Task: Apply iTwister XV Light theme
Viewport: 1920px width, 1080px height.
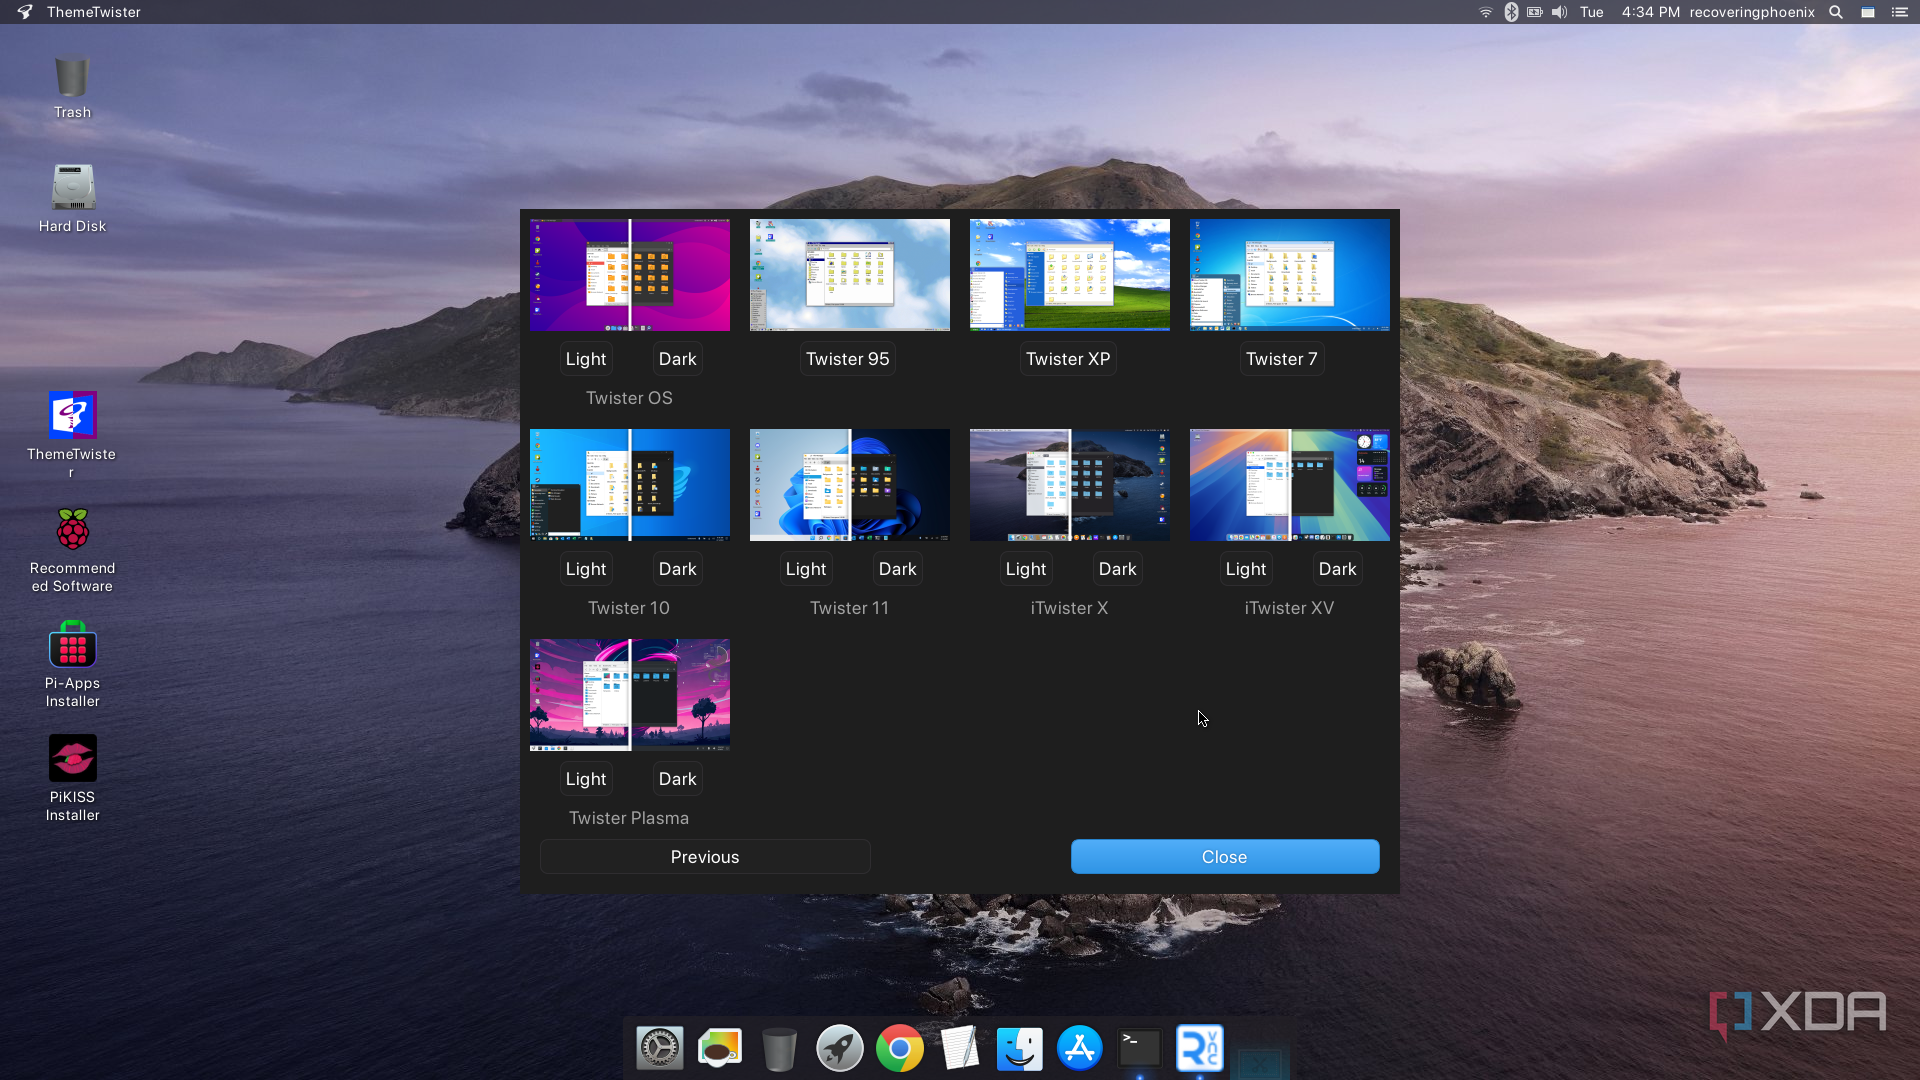Action: 1246,569
